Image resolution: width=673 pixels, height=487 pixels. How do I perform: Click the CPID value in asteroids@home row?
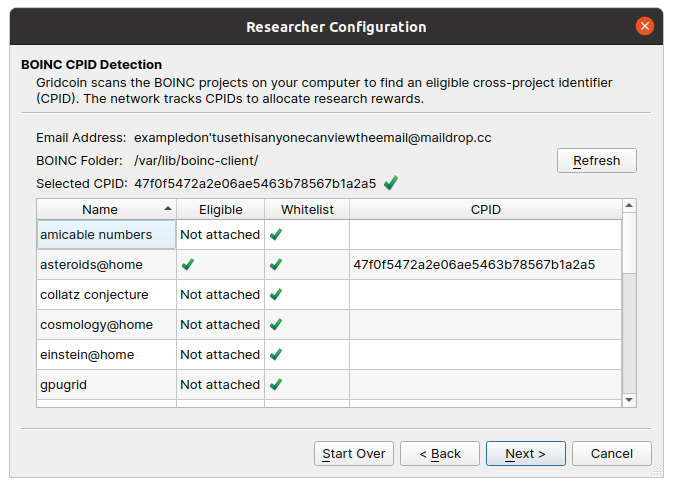point(474,264)
